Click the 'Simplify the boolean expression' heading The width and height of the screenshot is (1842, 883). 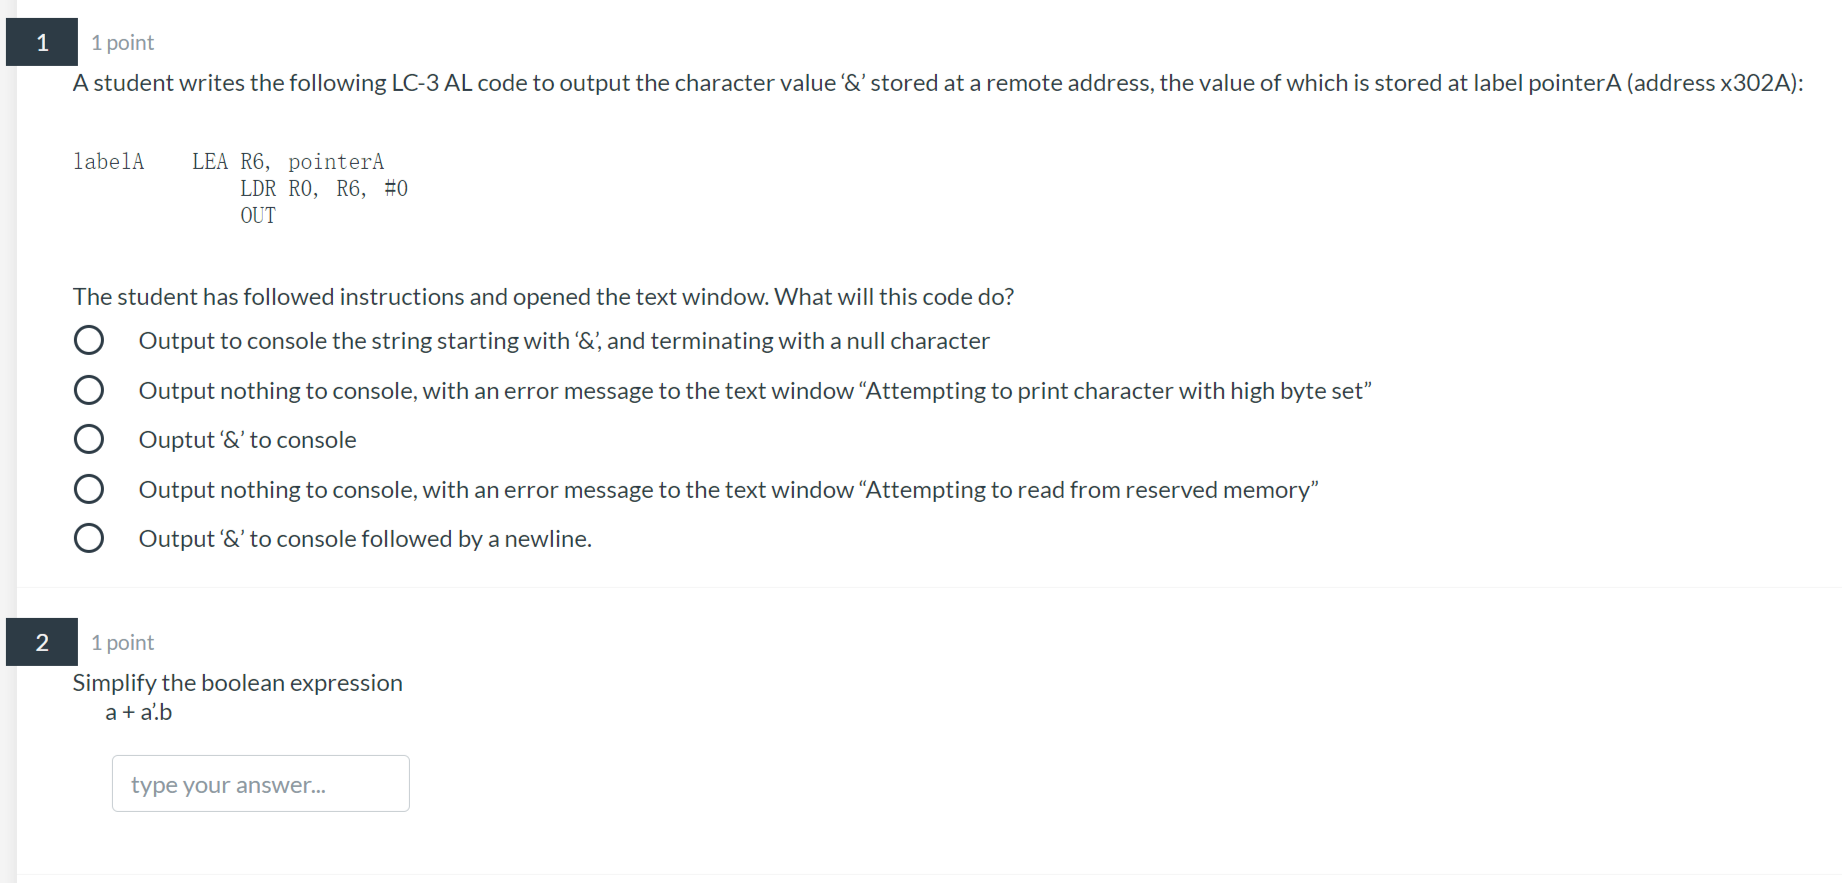237,682
